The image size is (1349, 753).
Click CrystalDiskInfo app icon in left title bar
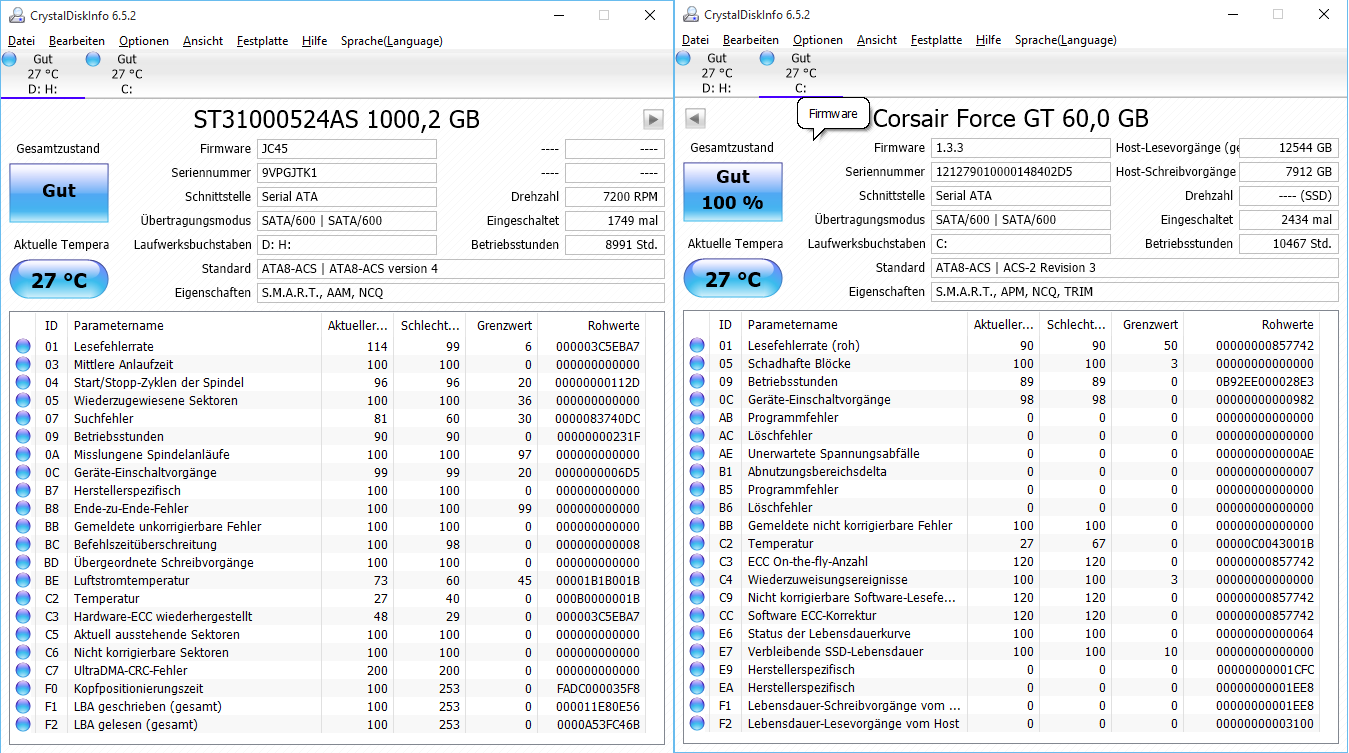[x=15, y=15]
